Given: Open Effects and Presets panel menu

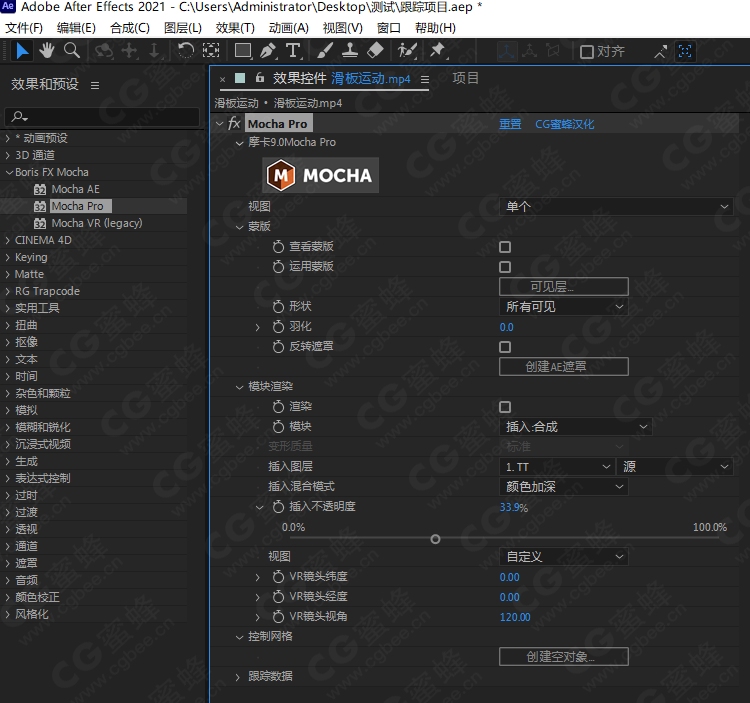Looking at the screenshot, I should [95, 85].
